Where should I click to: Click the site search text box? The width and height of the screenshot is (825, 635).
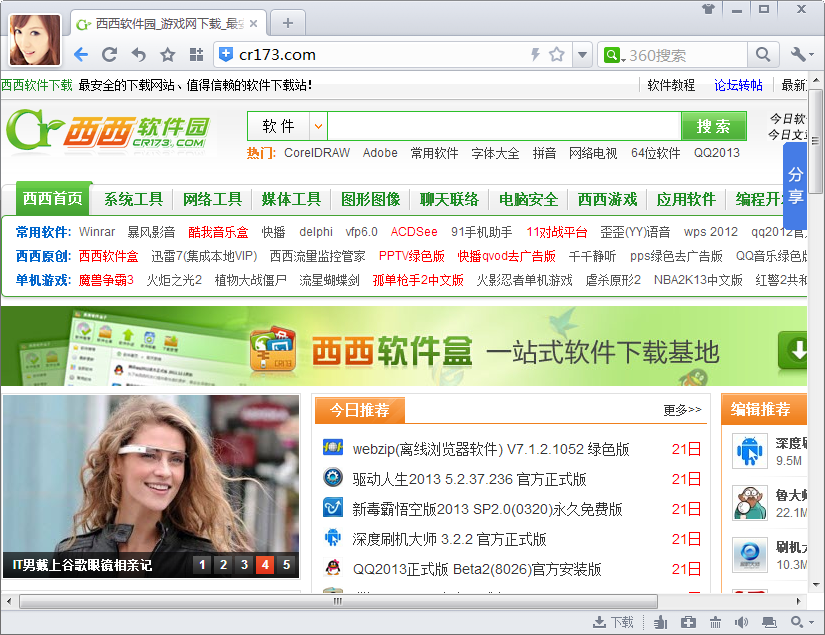tap(504, 126)
